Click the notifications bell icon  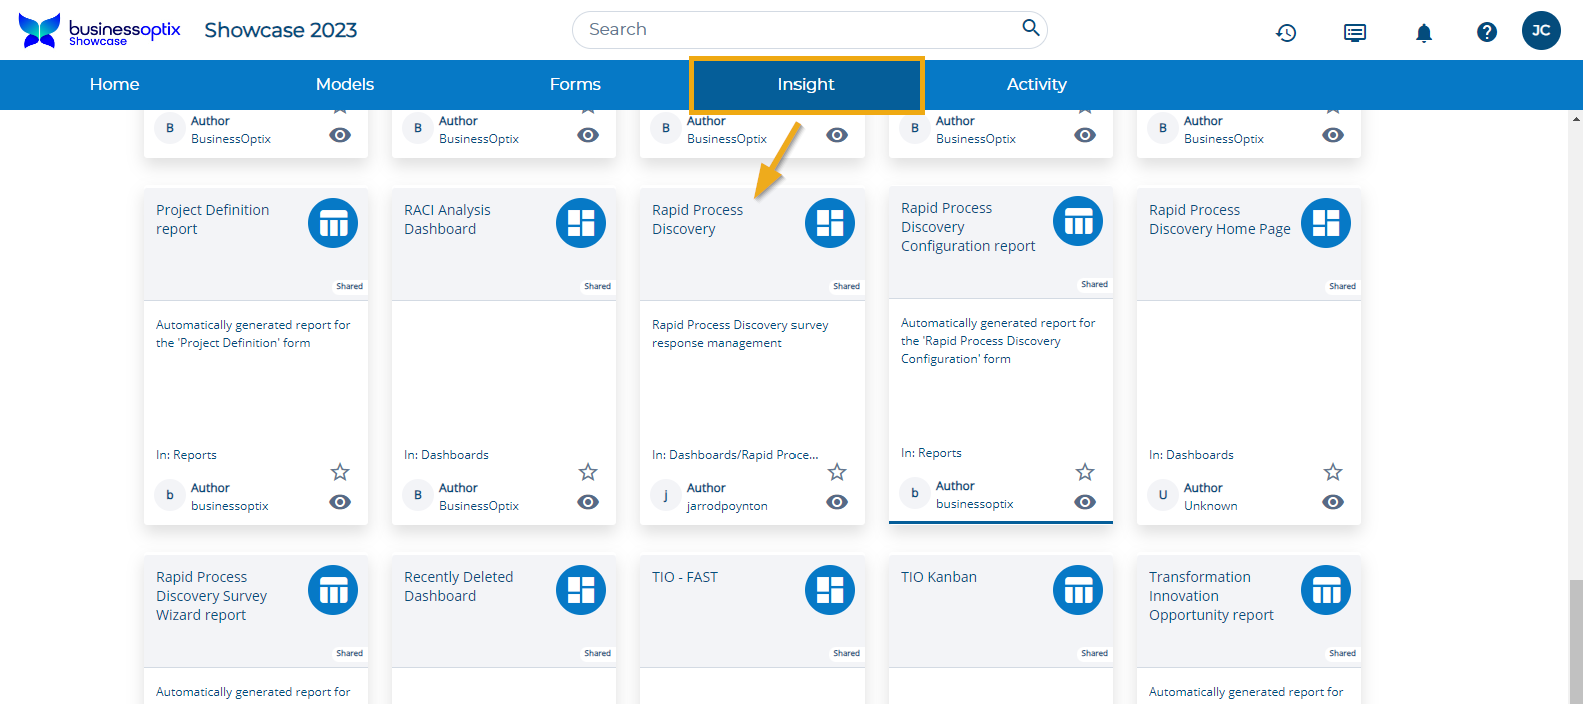tap(1423, 33)
